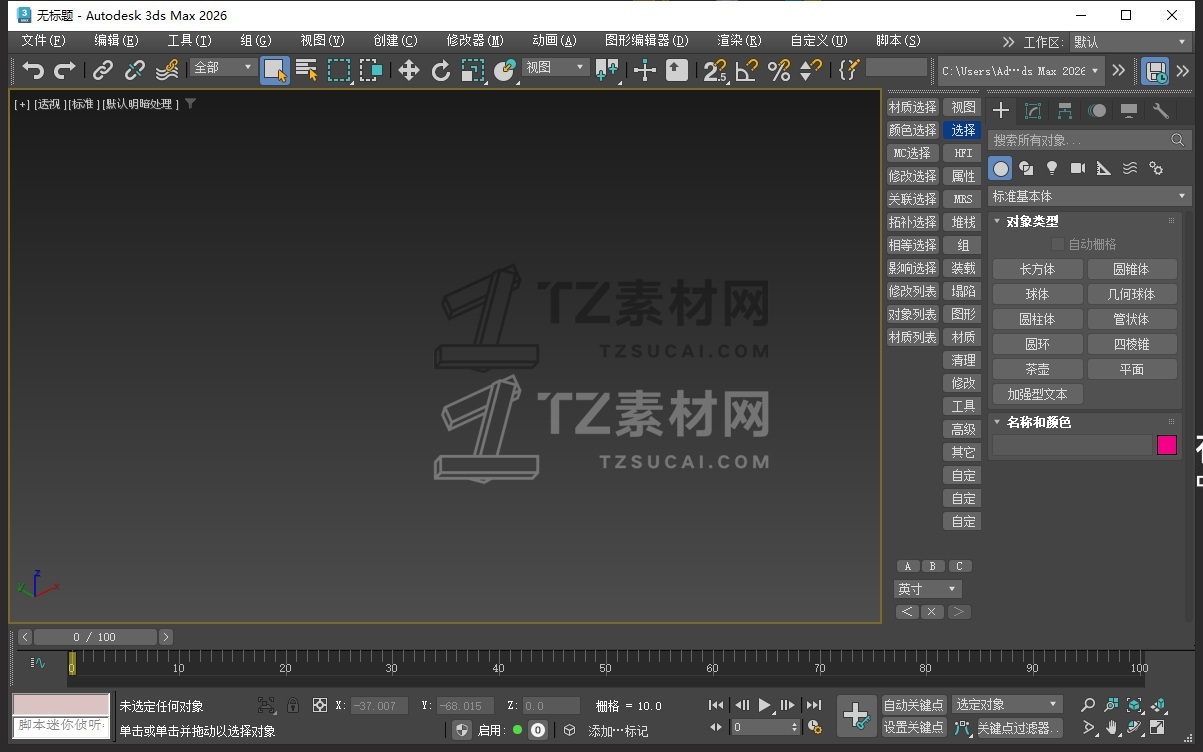This screenshot has width=1203, height=752.
Task: Toggle the 2.5D Snaps button
Action: tap(715, 70)
